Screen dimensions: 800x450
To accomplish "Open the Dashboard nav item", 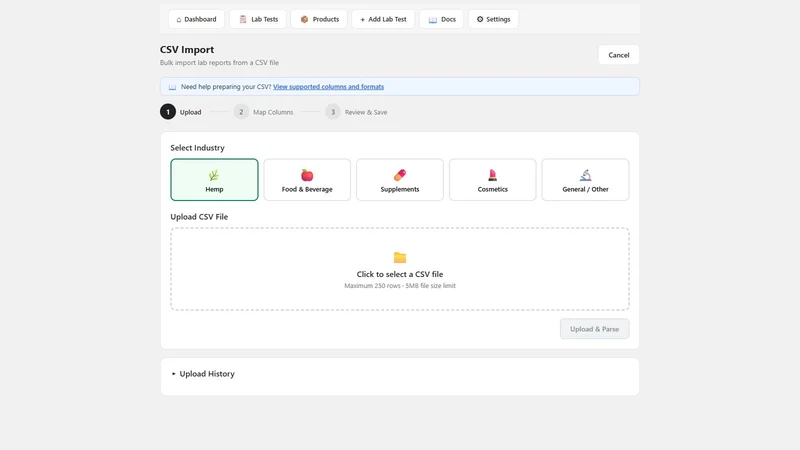I will [196, 19].
